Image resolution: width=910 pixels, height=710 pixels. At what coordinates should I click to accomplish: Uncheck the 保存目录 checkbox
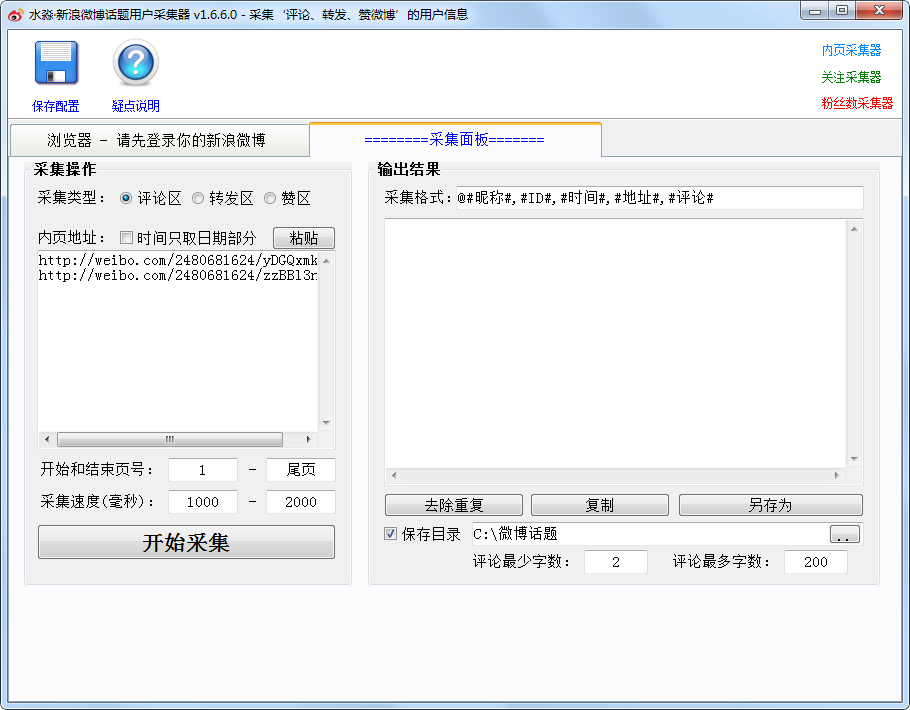click(x=391, y=534)
